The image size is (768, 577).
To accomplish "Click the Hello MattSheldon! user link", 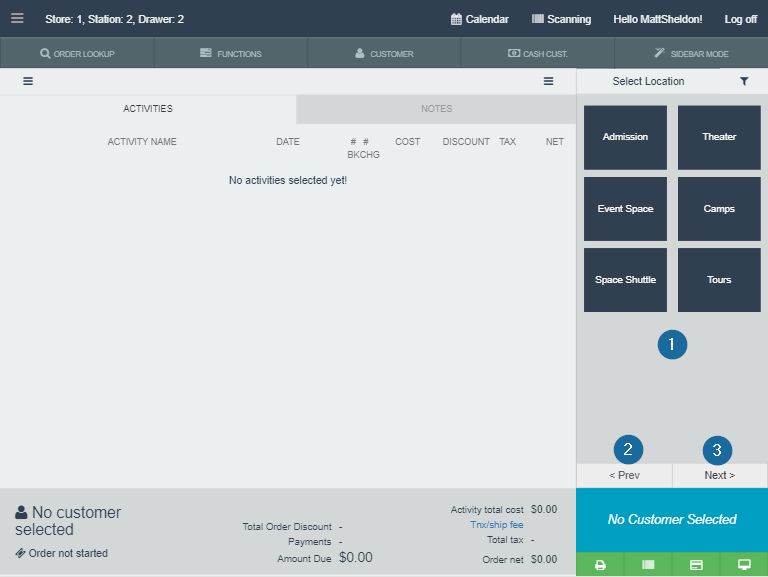I will click(657, 19).
